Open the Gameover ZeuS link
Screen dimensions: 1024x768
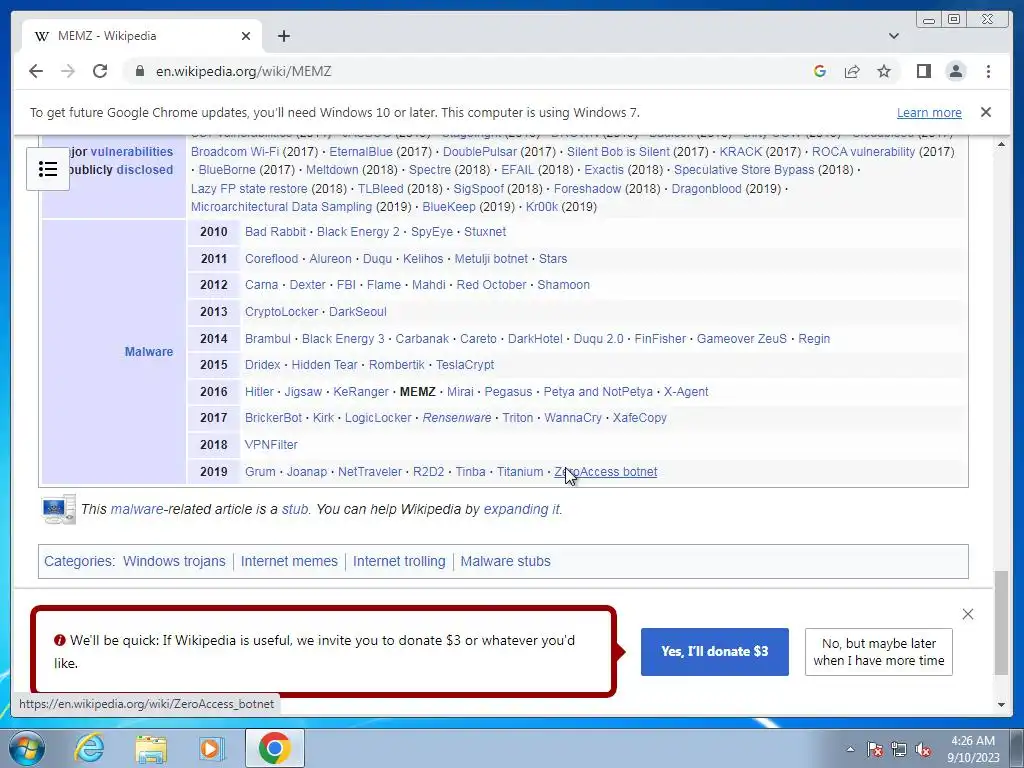(x=741, y=339)
